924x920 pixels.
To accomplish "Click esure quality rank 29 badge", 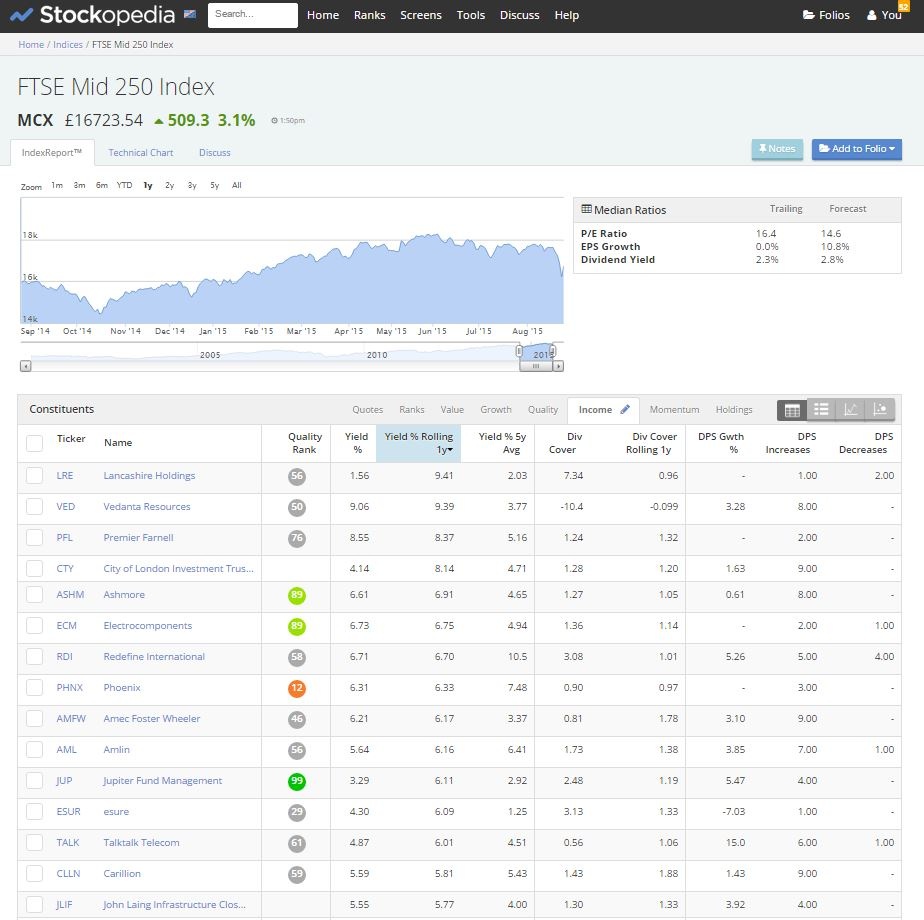I will pyautogui.click(x=297, y=812).
